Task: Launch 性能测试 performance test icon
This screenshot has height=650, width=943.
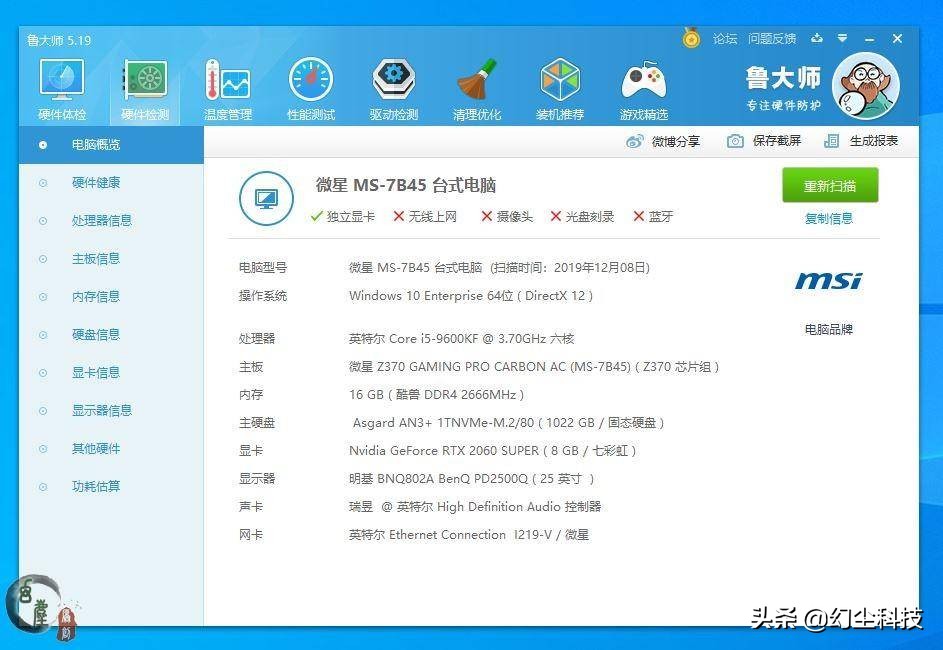Action: (311, 90)
